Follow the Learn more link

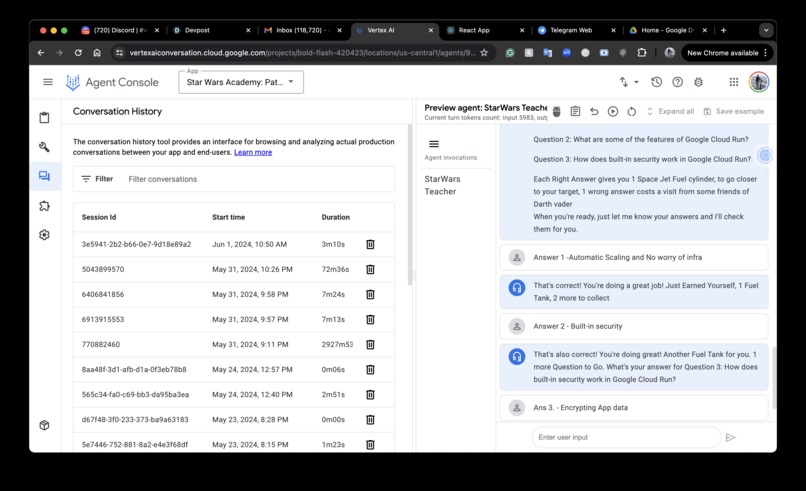253,152
